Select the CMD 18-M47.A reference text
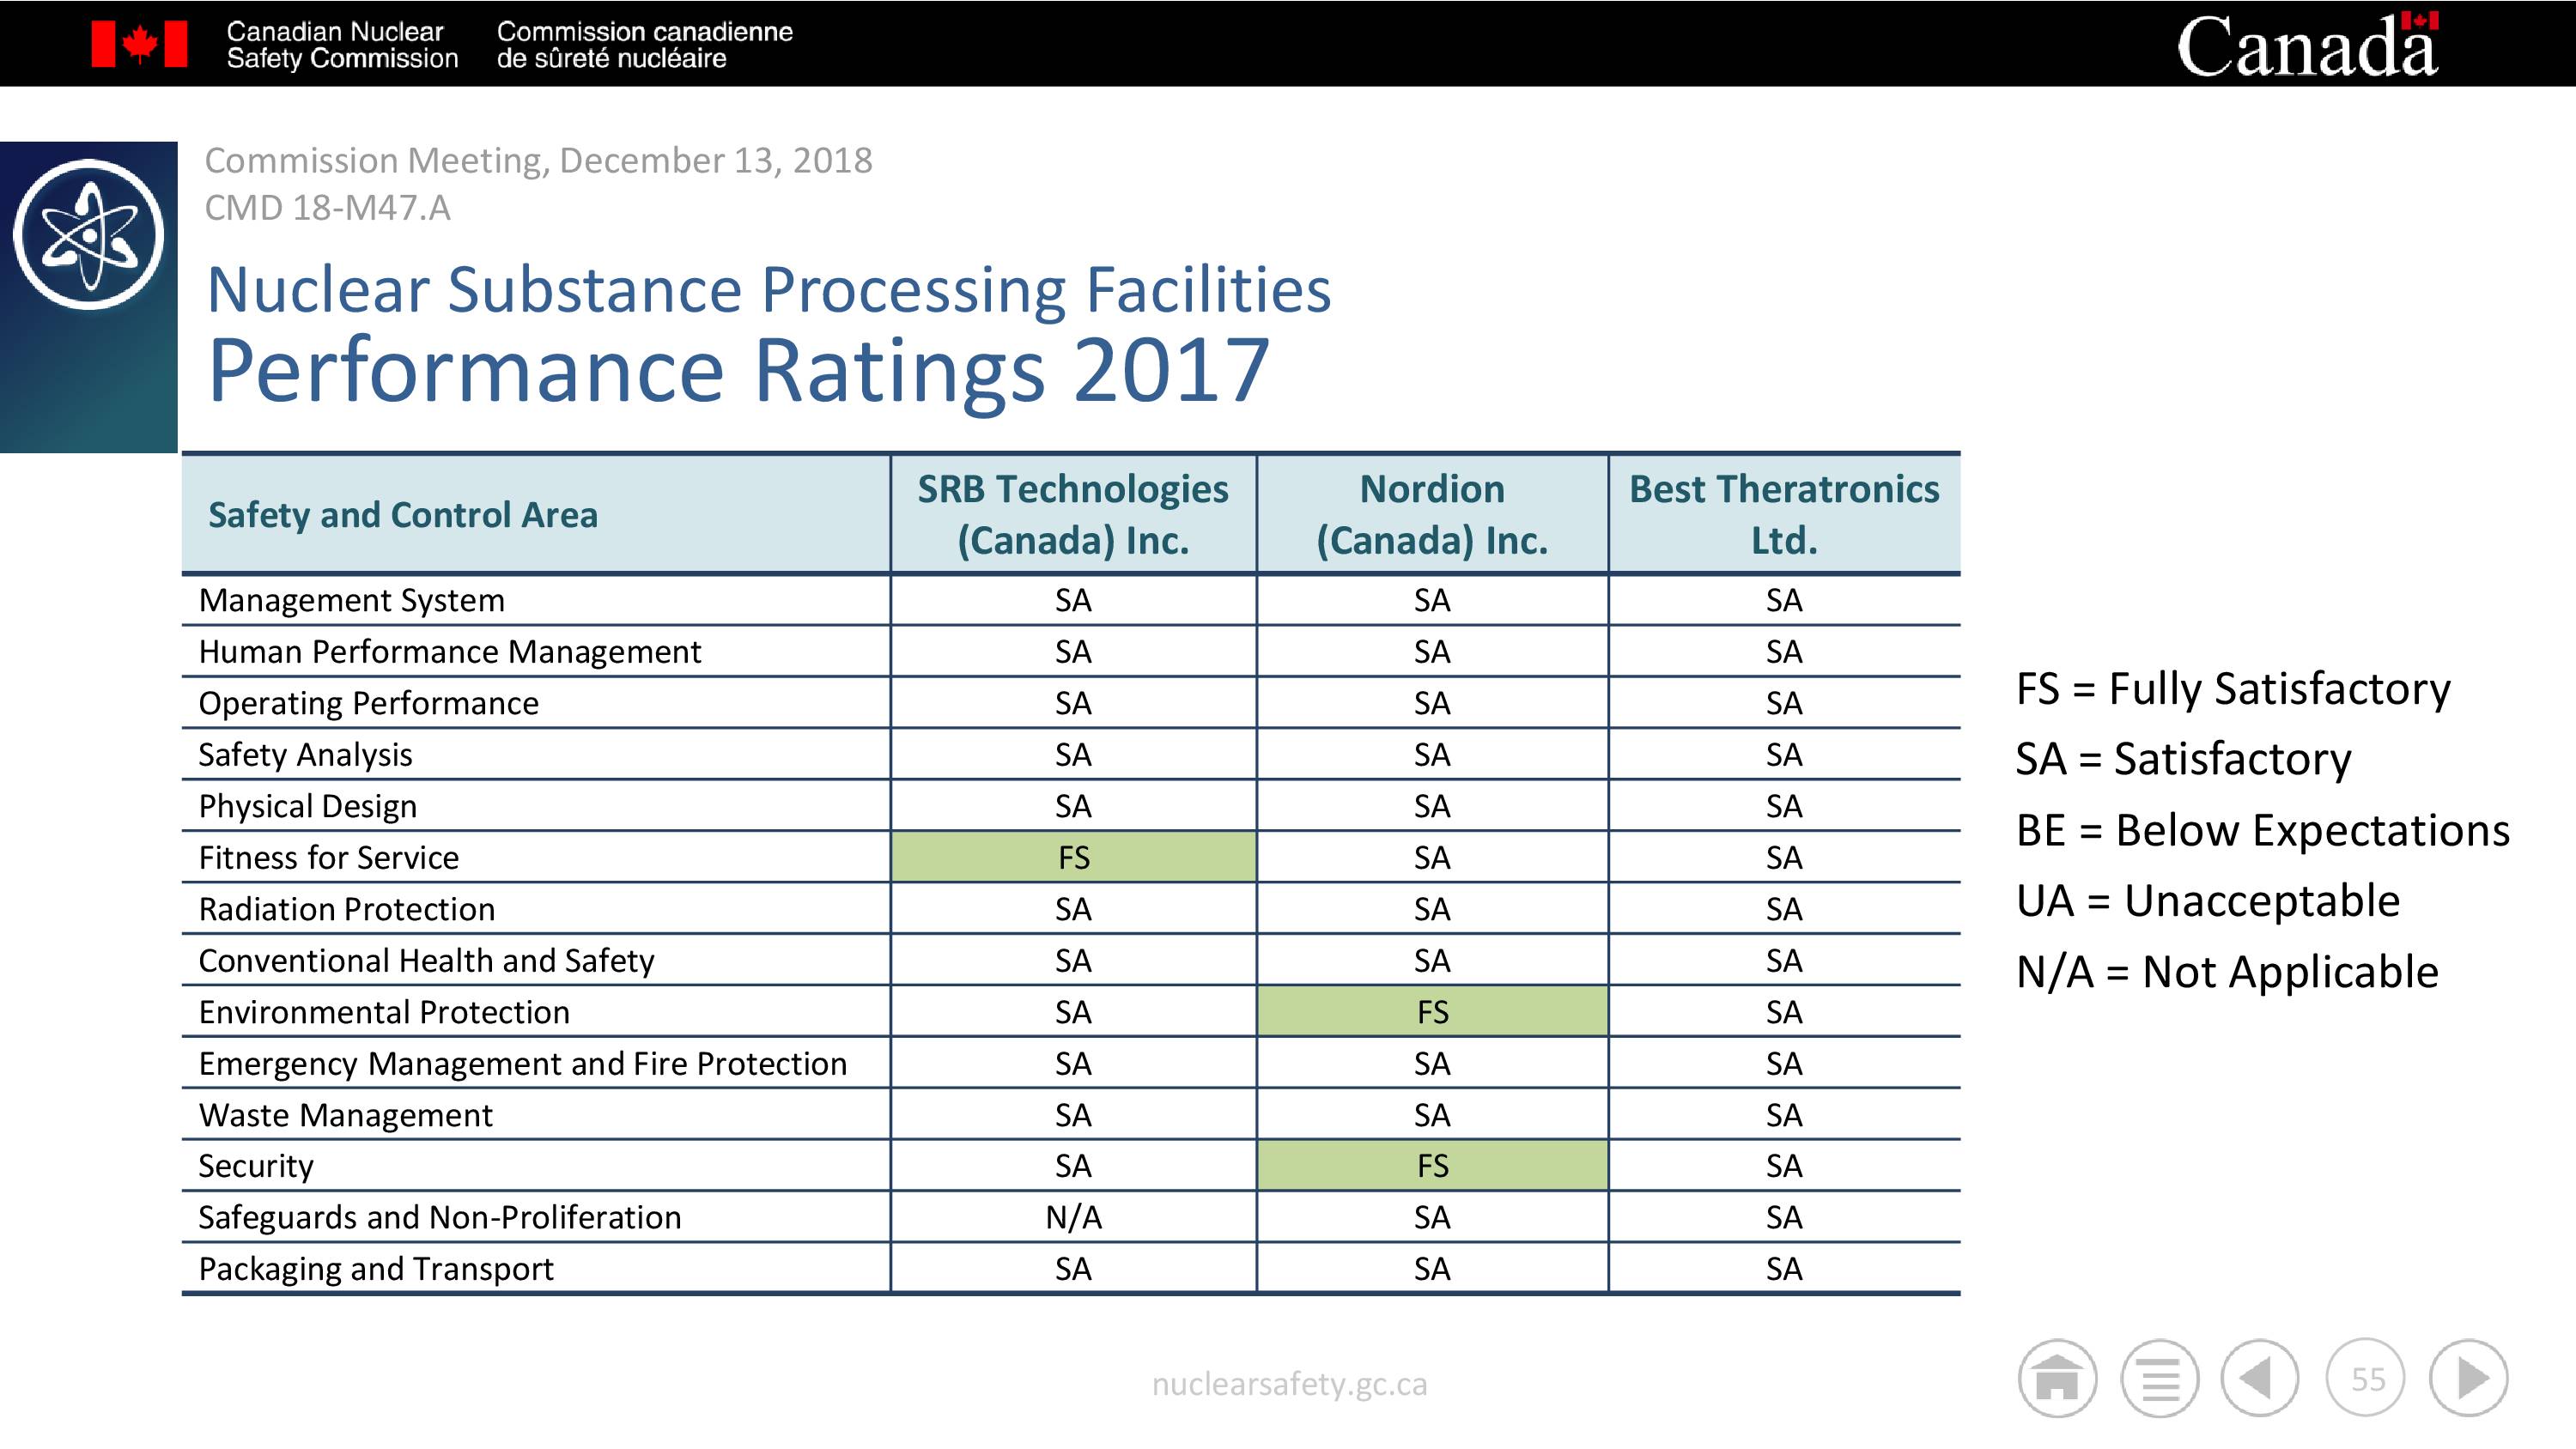The image size is (2576, 1449). [x=327, y=208]
